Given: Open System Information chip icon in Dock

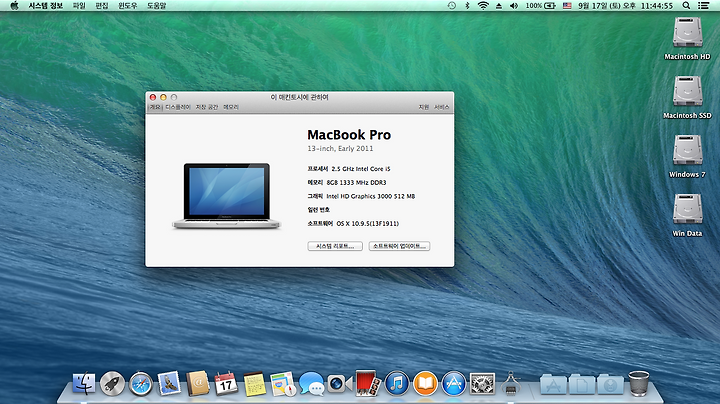Looking at the screenshot, I should pos(511,384).
